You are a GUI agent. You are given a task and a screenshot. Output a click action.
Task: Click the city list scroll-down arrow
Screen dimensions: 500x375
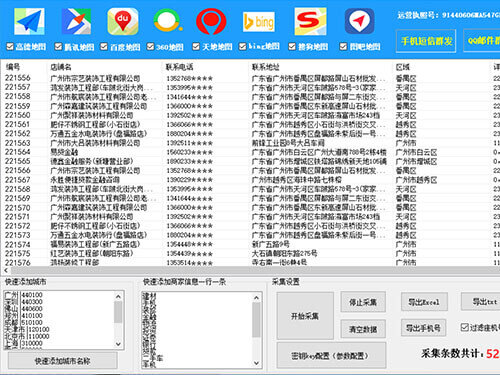point(118,343)
